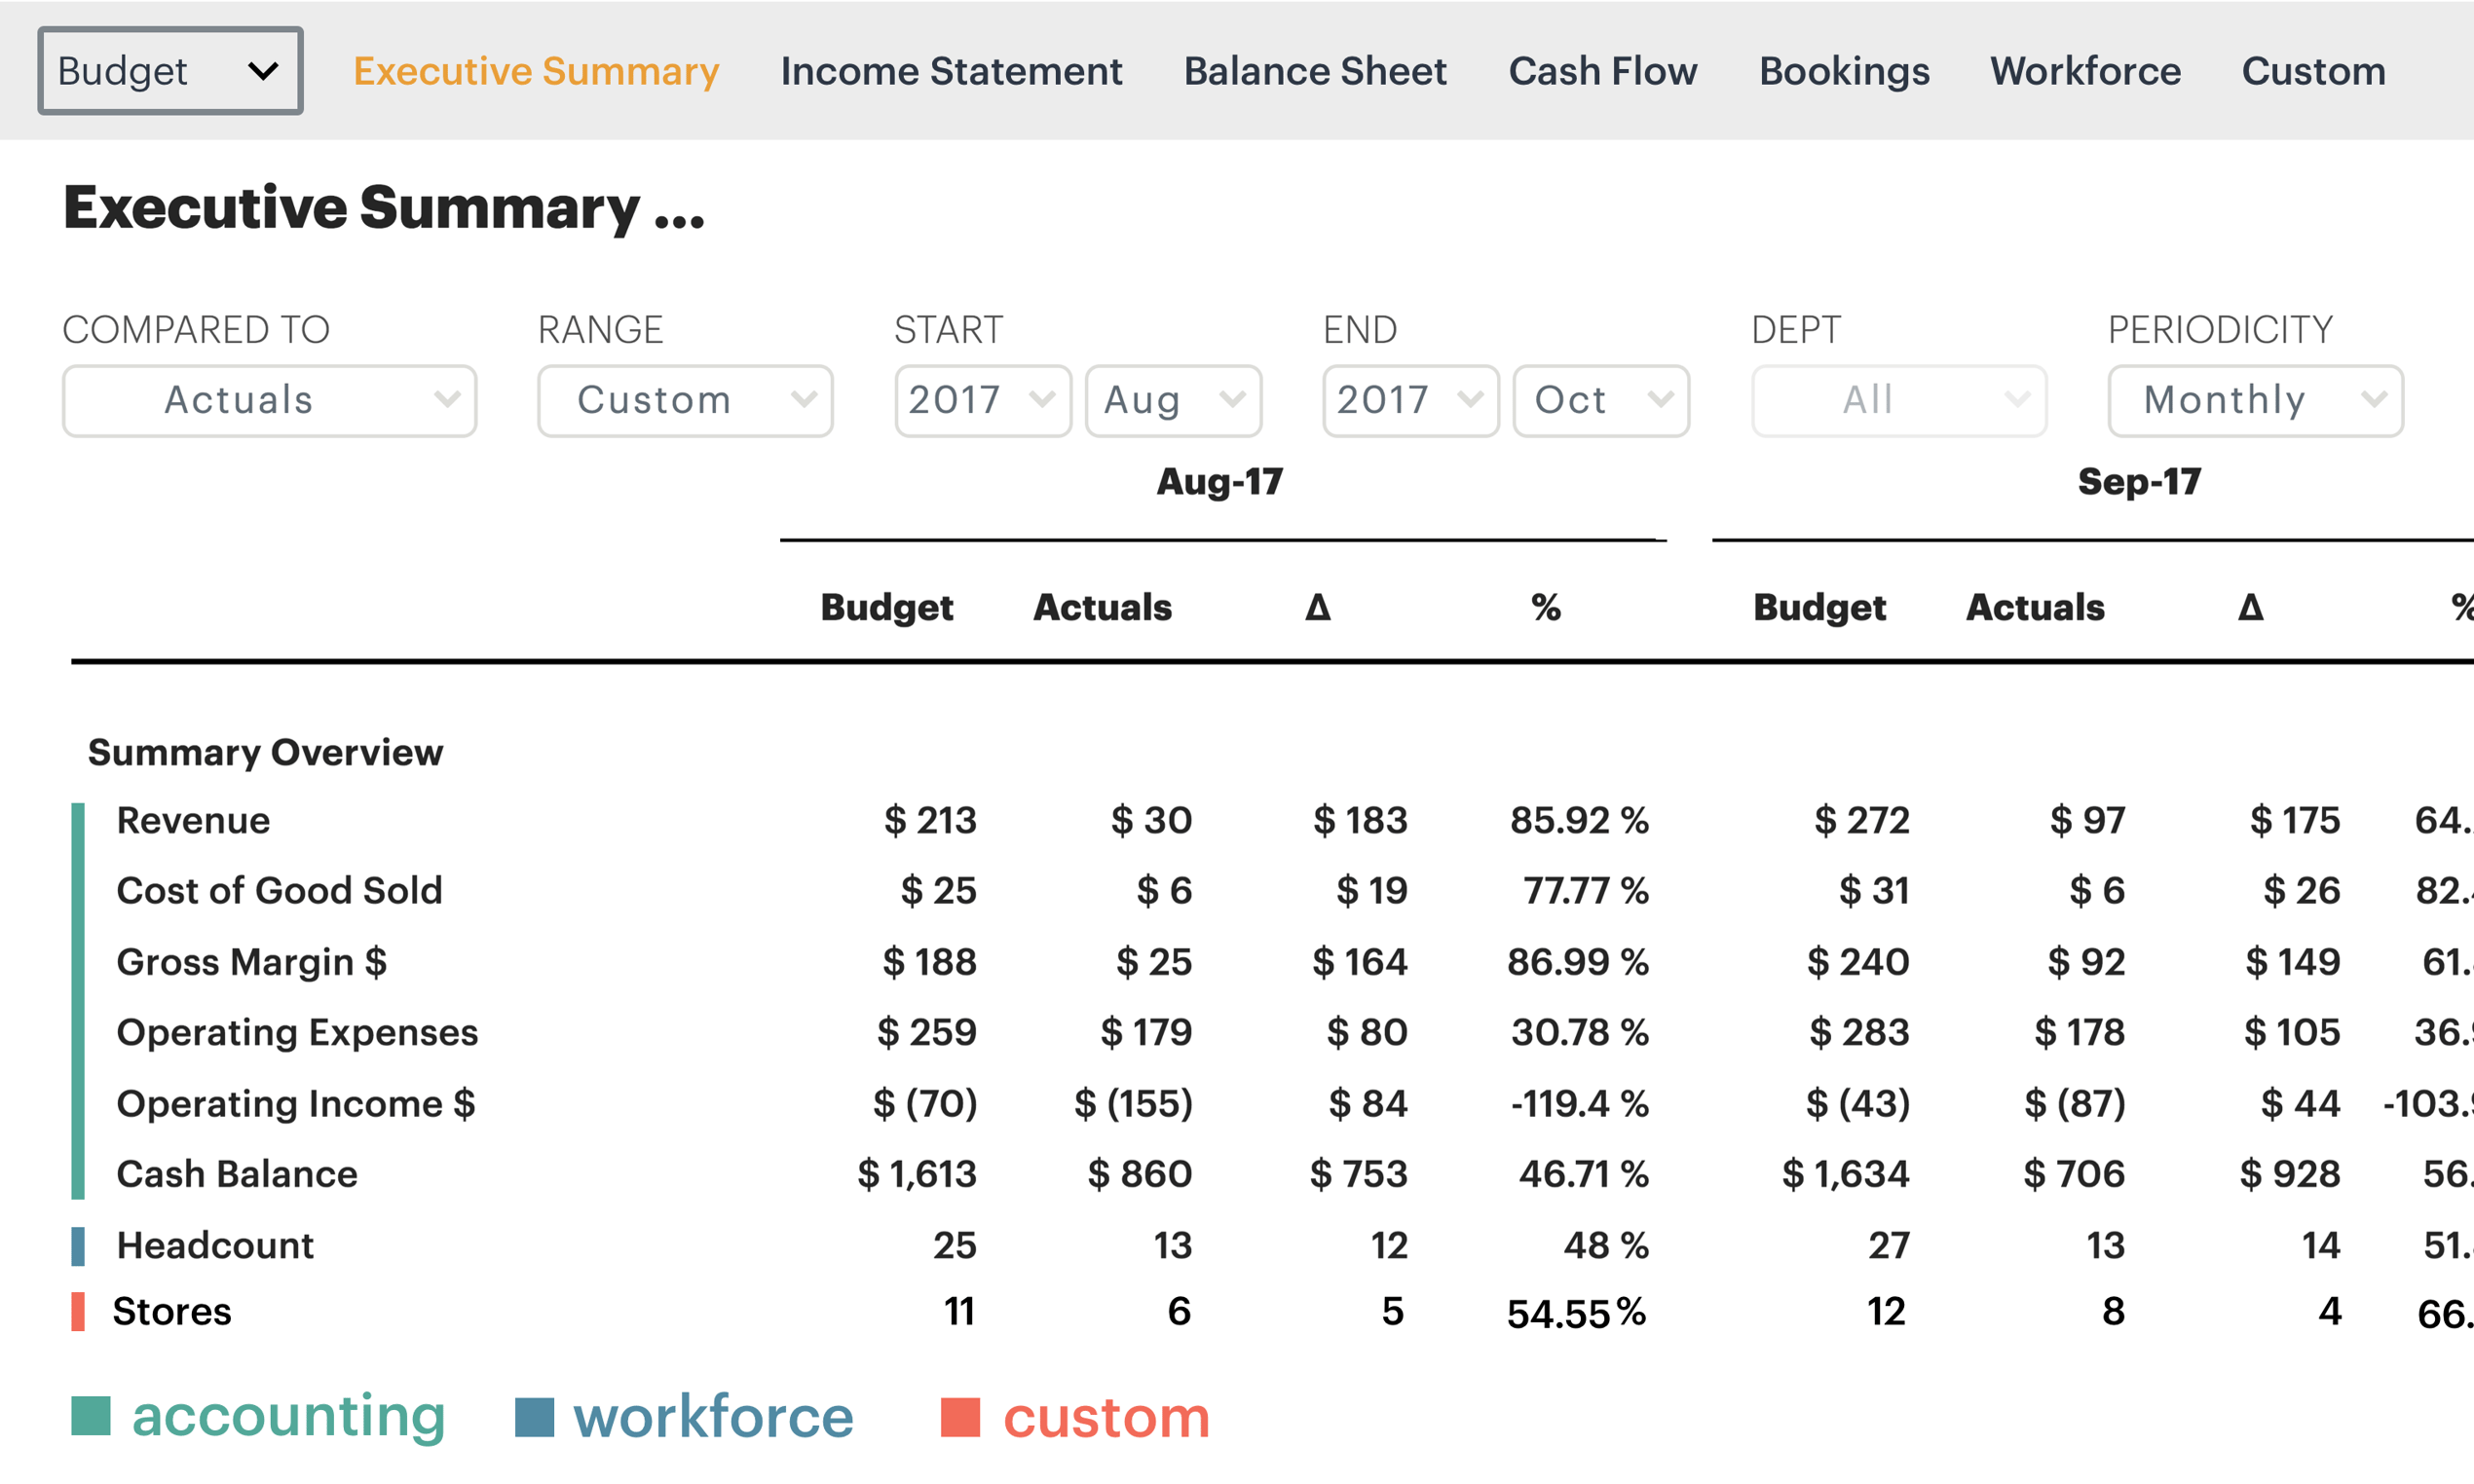This screenshot has width=2474, height=1484.
Task: Toggle the End month Oct selector
Action: 1597,397
